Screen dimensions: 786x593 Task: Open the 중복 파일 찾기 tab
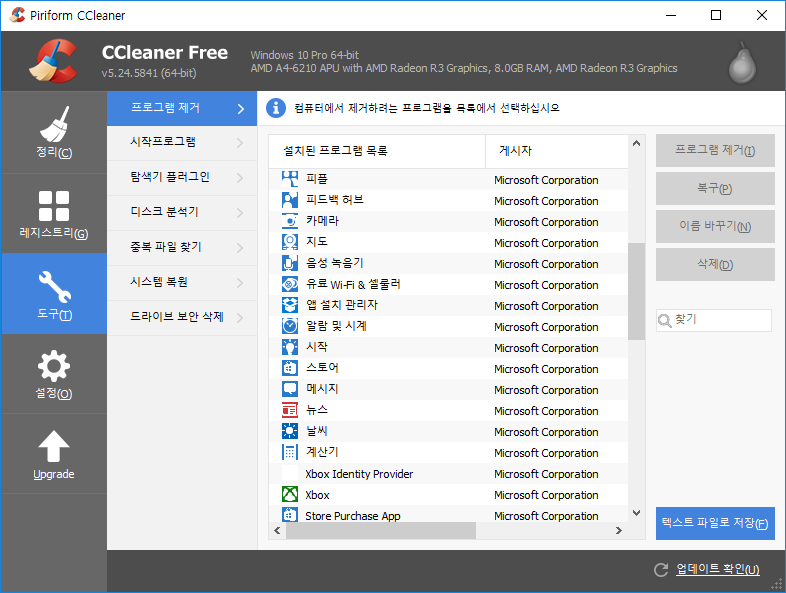182,248
